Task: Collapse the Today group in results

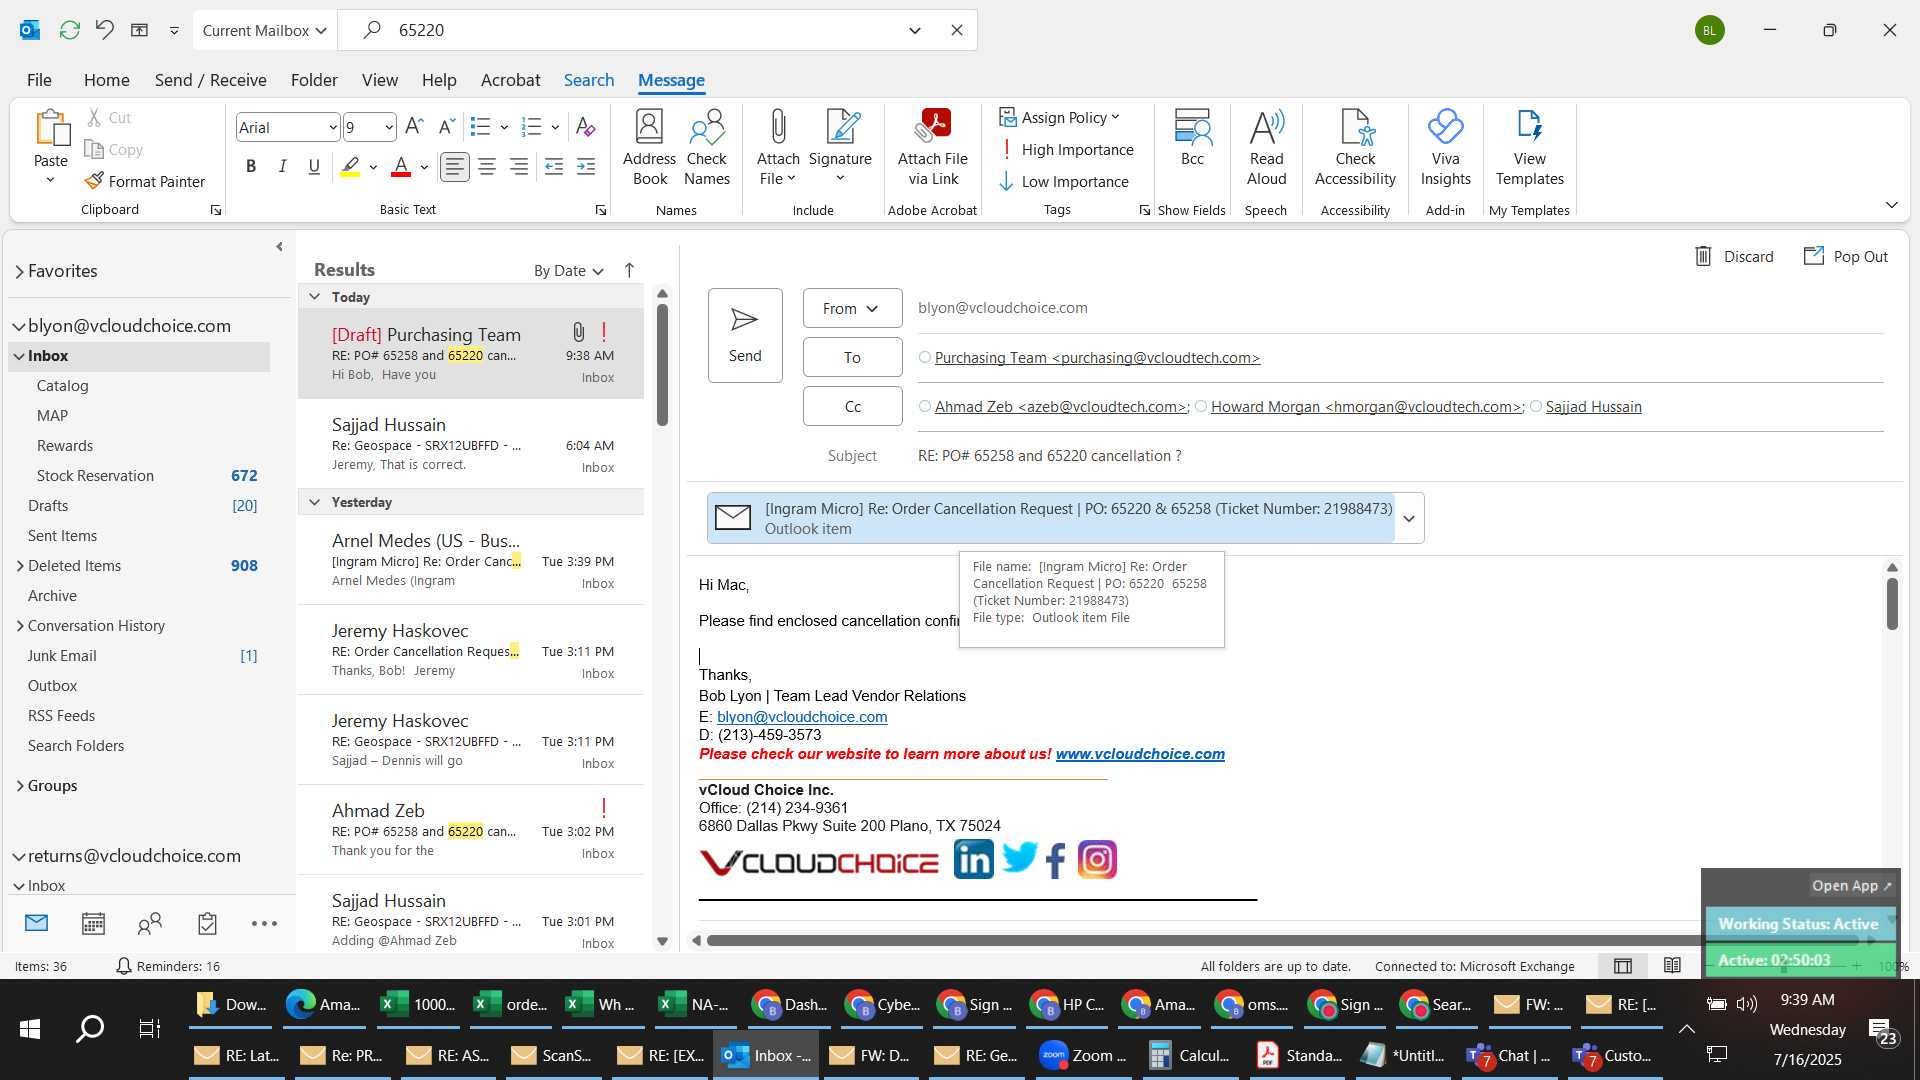Action: click(x=314, y=297)
